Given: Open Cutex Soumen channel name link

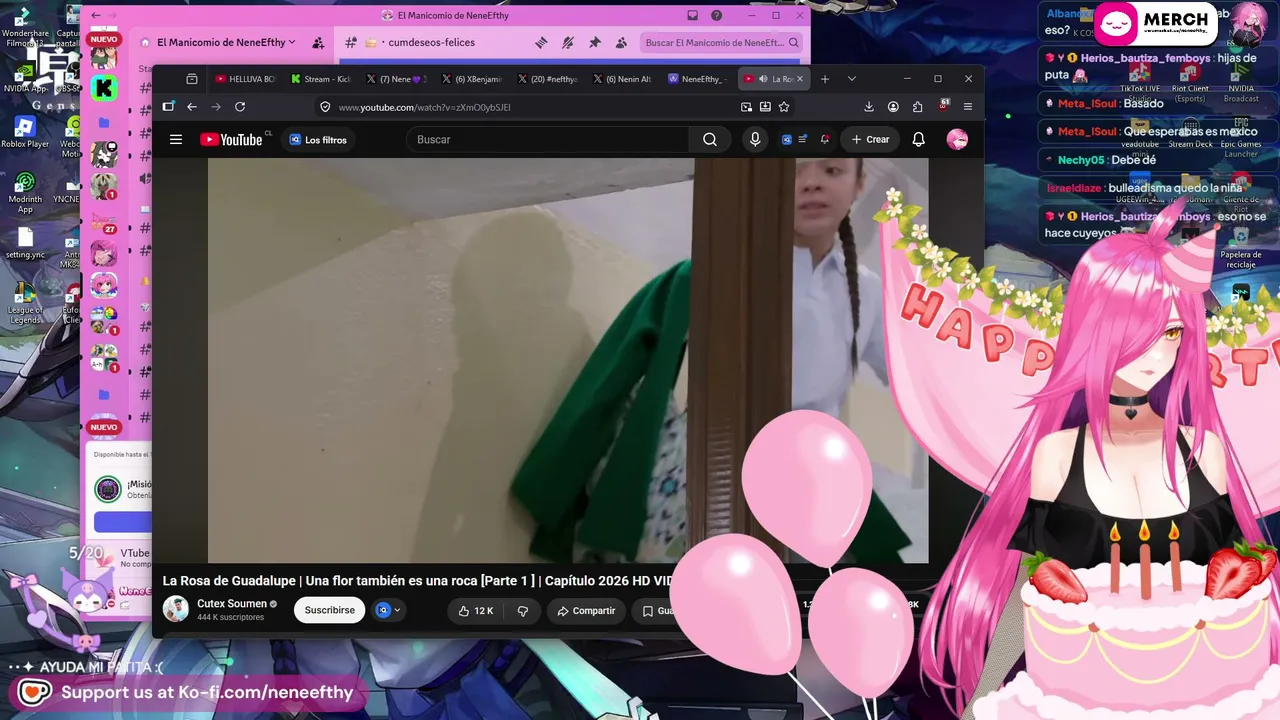Looking at the screenshot, I should 232,604.
